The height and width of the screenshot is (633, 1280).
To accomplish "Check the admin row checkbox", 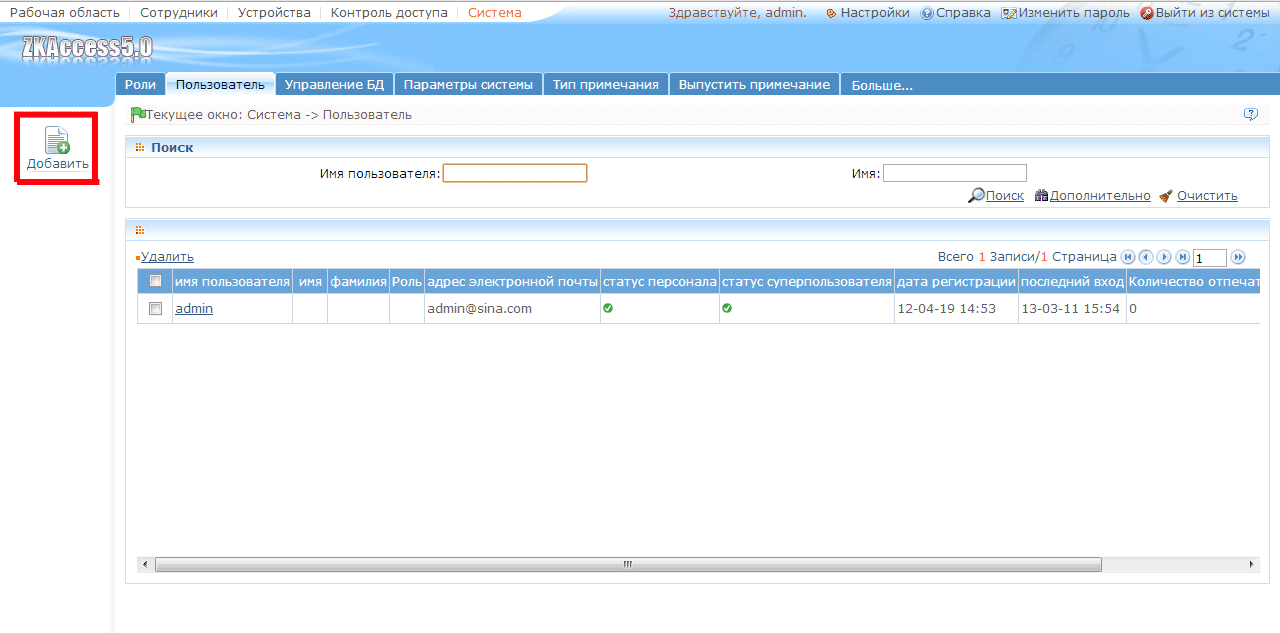I will coord(155,309).
